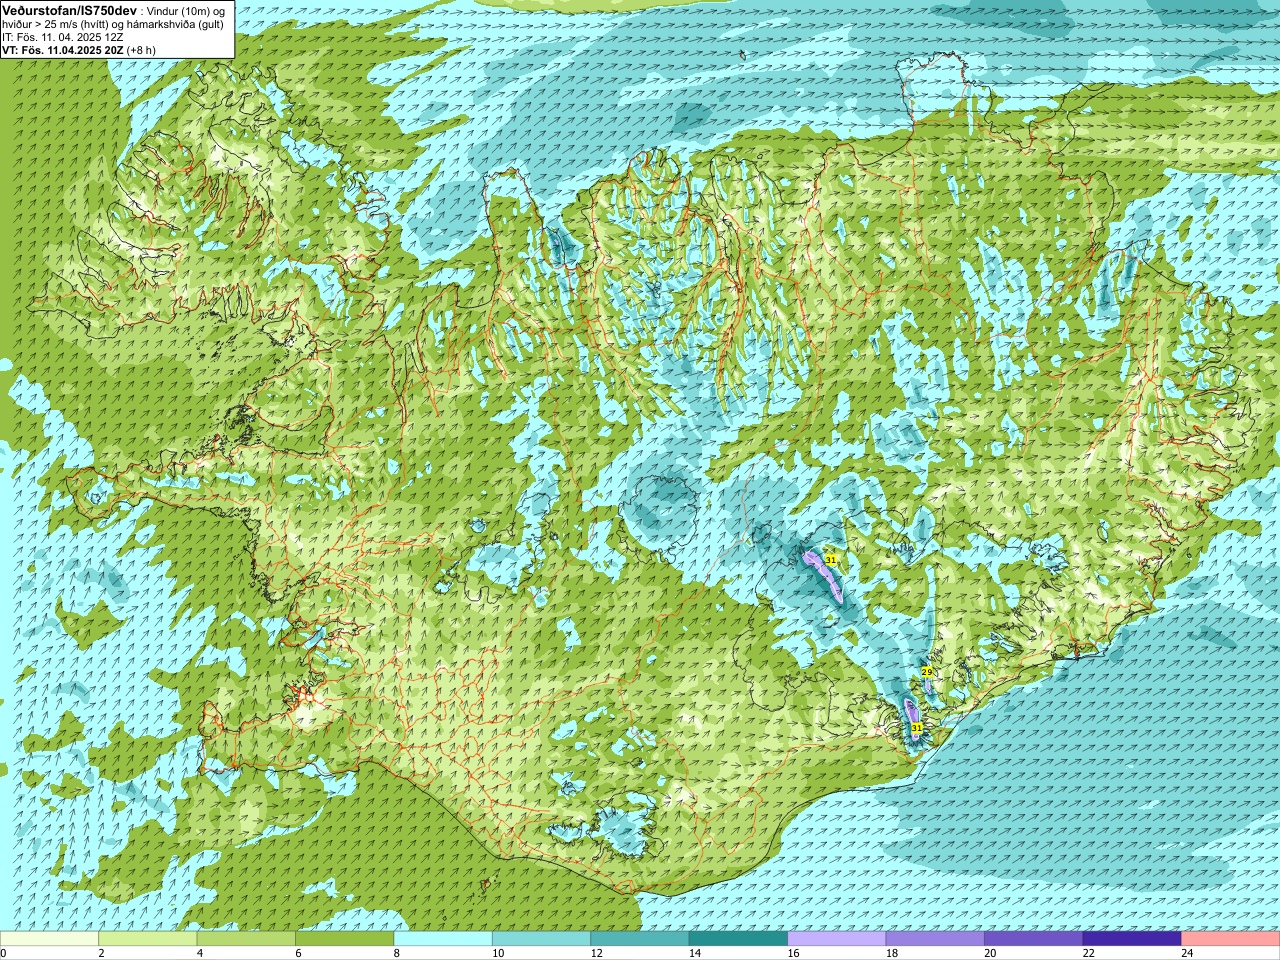Click the legend tick label 16
Viewport: 1280px width, 960px height.
pyautogui.click(x=794, y=954)
